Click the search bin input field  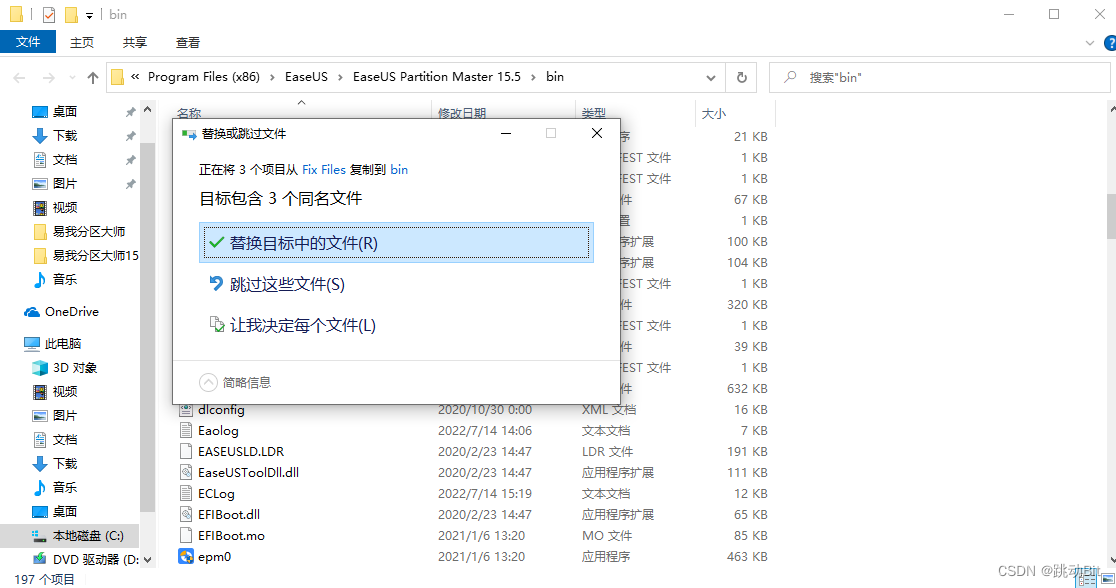(x=939, y=78)
